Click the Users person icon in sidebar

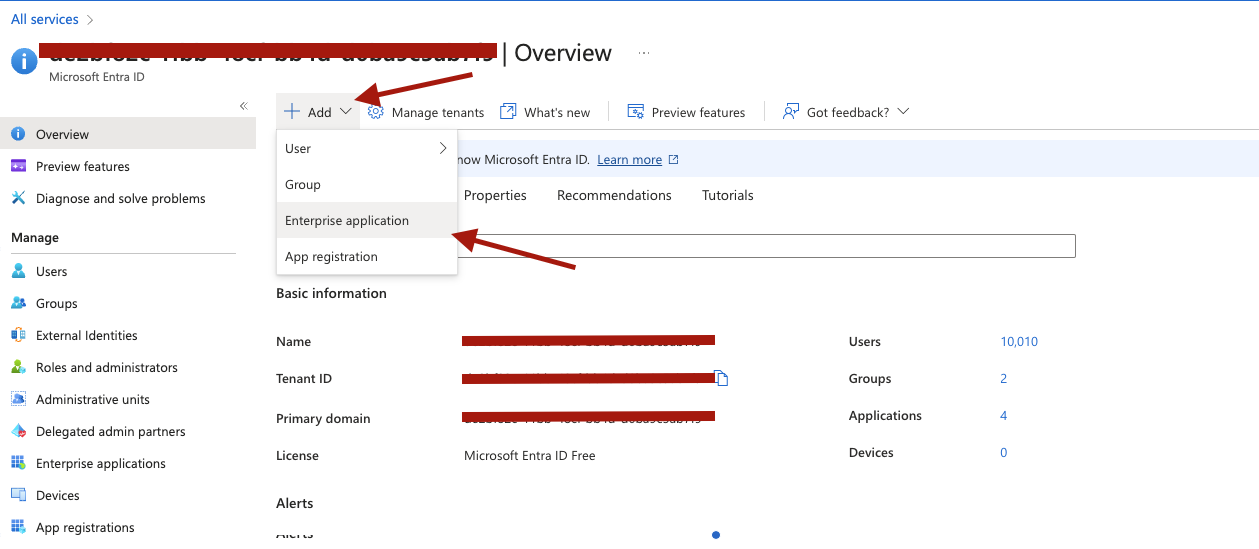[x=18, y=271]
